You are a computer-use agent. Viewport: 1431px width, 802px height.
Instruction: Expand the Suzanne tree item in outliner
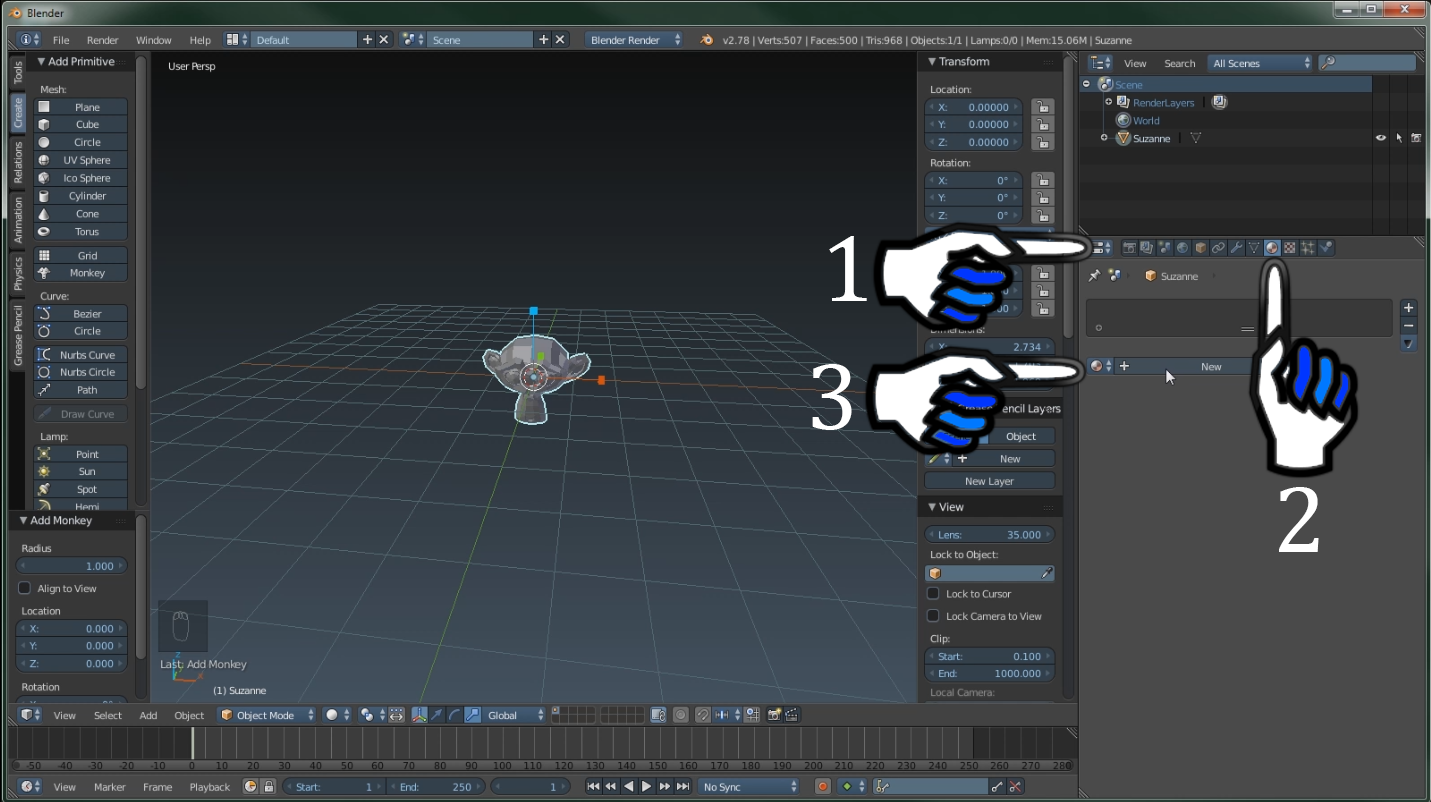[x=1104, y=138]
